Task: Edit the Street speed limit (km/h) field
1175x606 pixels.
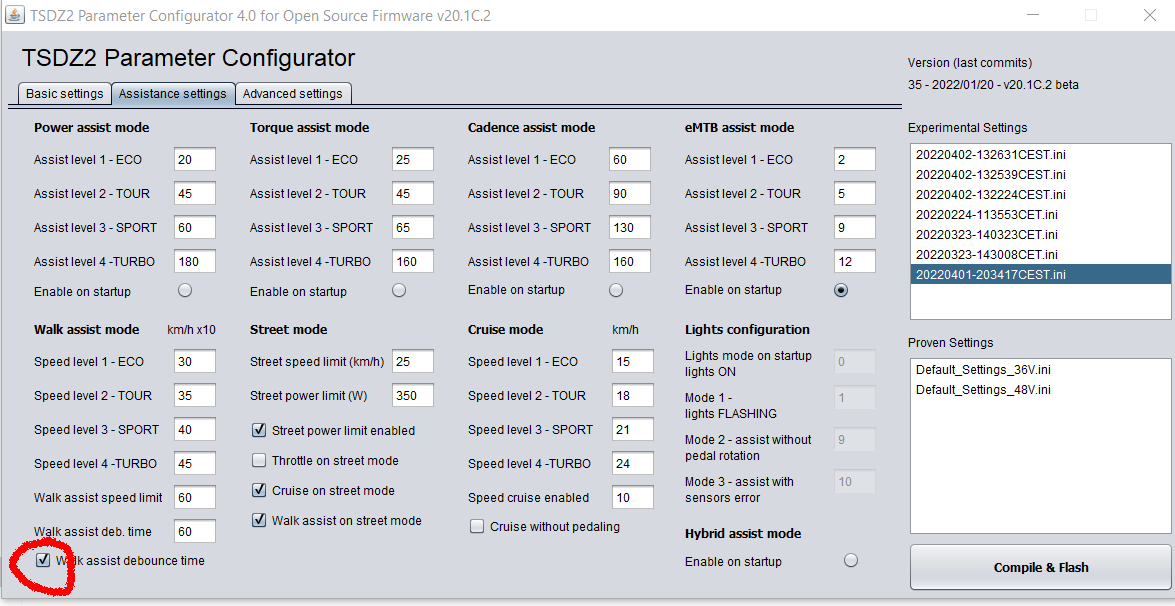Action: (412, 361)
